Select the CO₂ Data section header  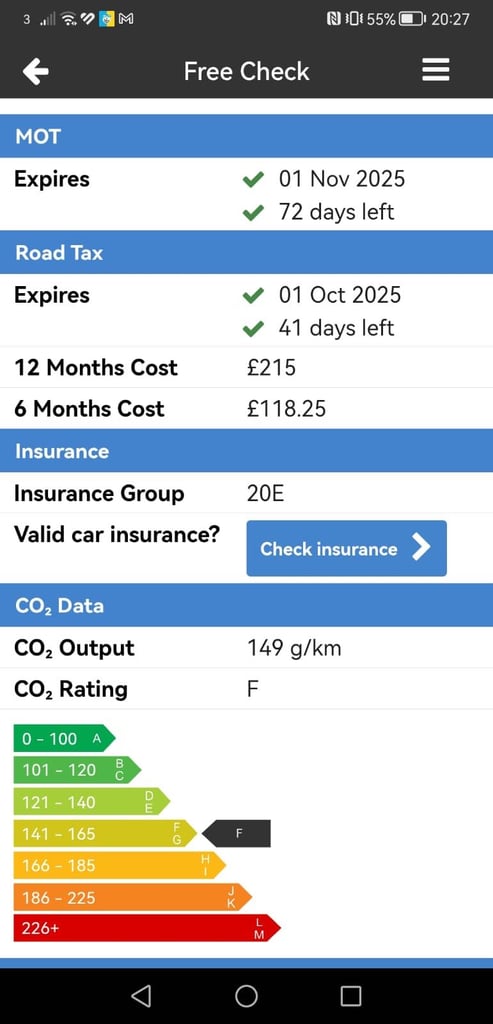[246, 605]
